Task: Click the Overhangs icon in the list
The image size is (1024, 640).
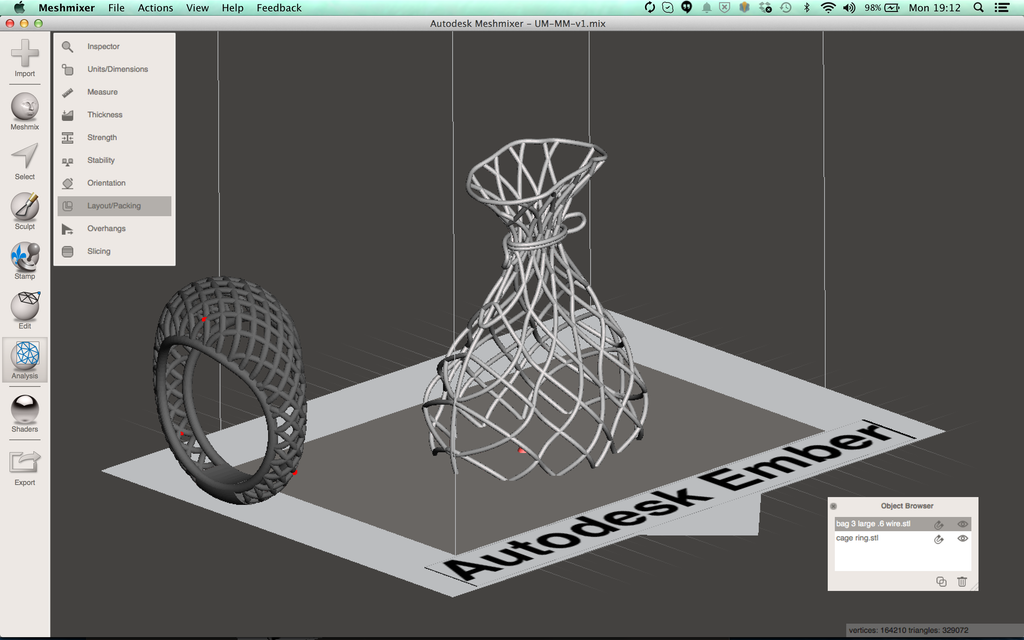Action: (67, 229)
